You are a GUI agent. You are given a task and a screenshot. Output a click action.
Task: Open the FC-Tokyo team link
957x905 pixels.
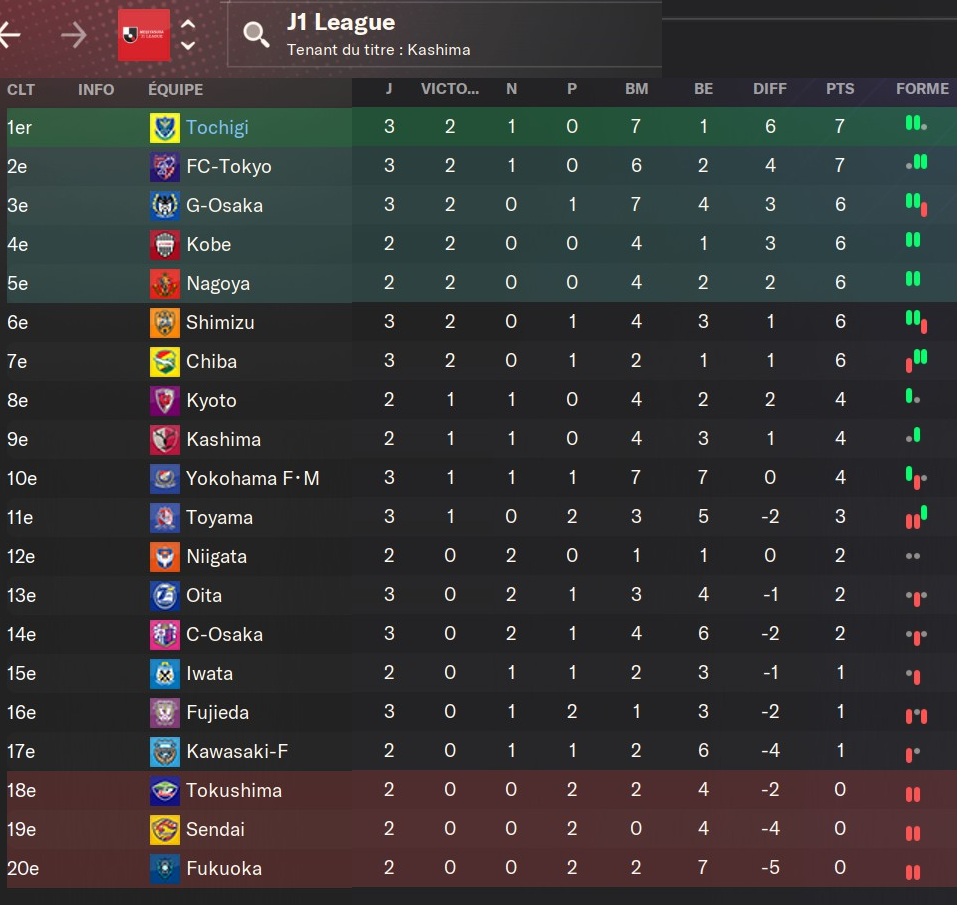tap(229, 167)
